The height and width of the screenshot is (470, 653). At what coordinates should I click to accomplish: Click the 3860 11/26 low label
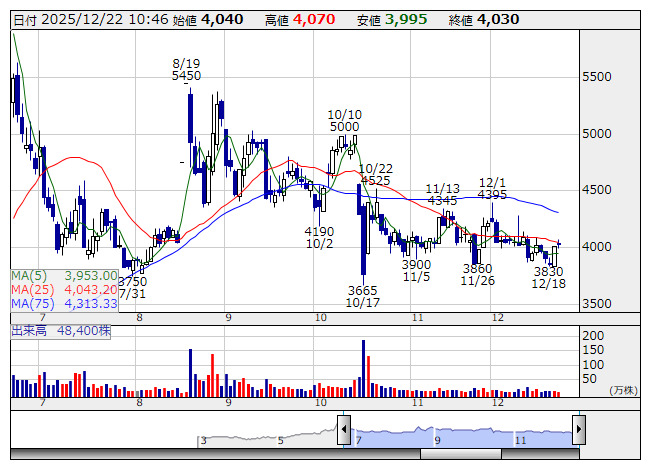pos(478,275)
